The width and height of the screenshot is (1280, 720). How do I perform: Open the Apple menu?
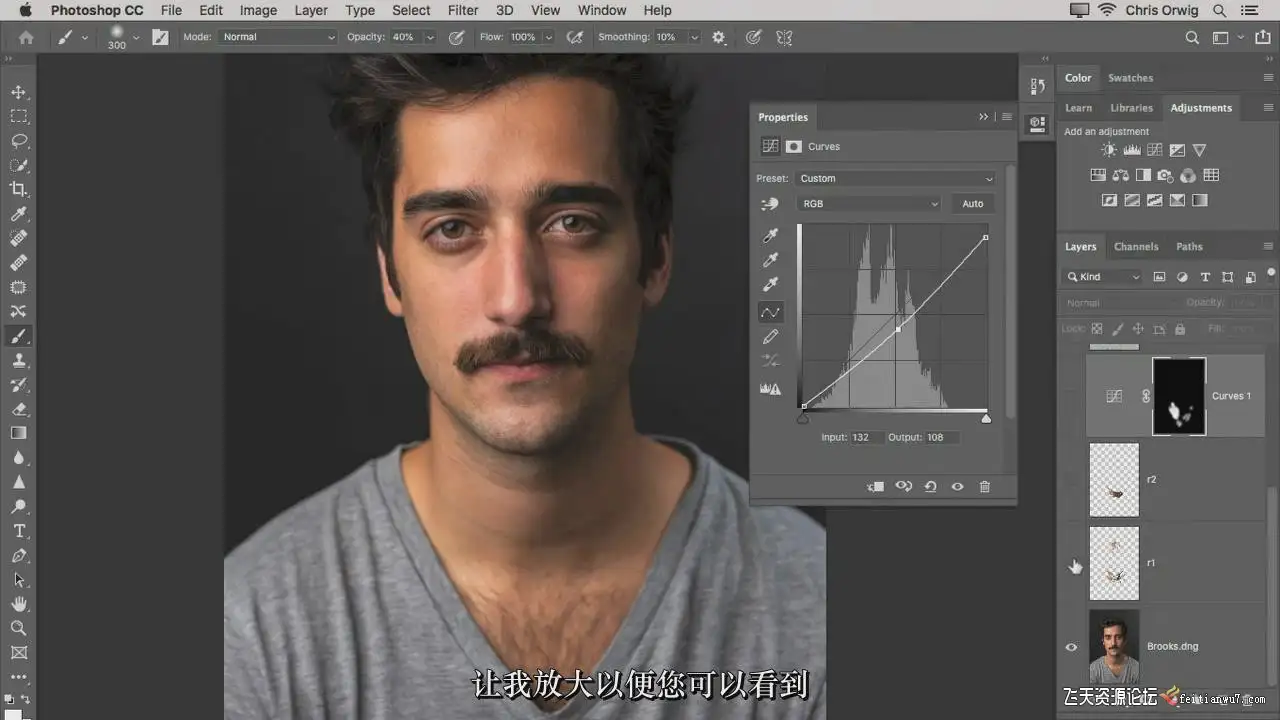point(25,10)
